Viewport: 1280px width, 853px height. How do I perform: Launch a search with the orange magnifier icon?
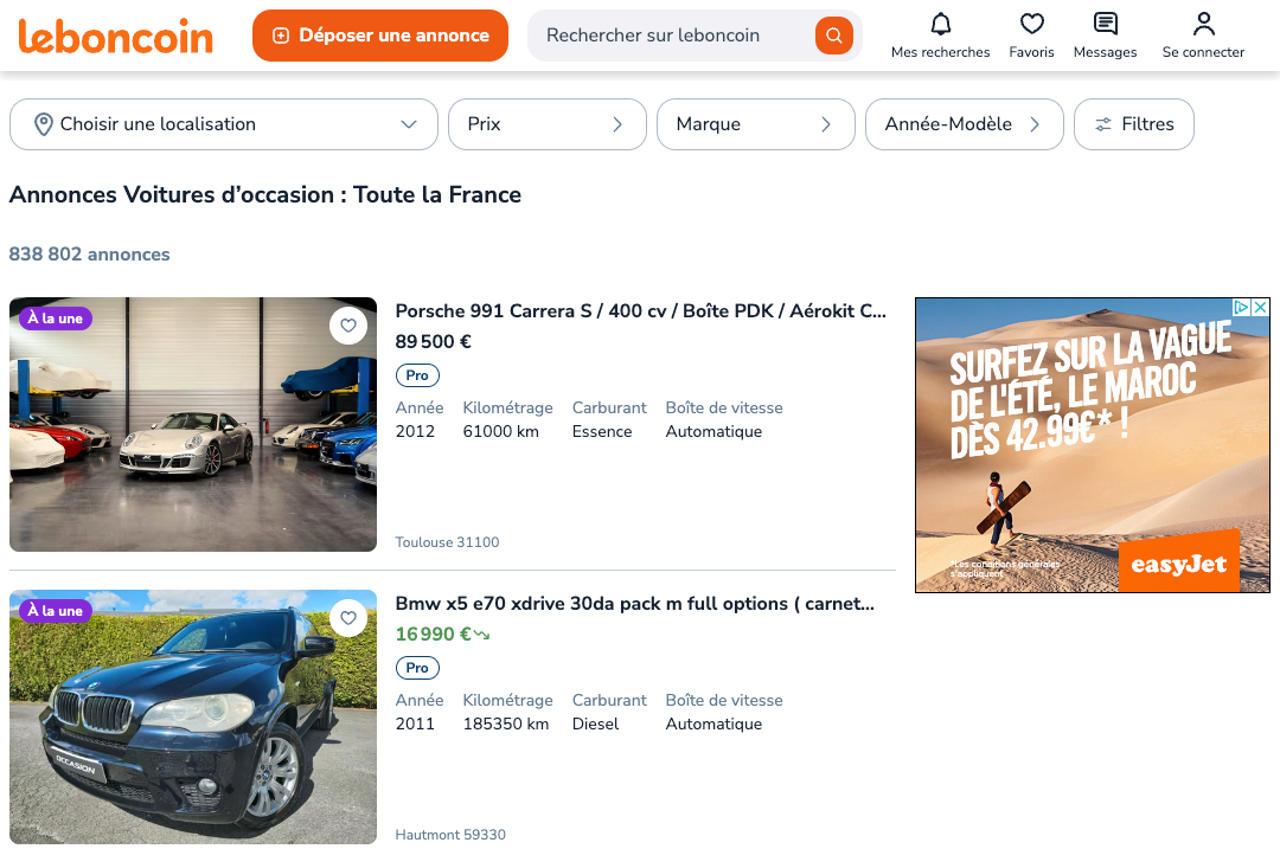coord(833,34)
